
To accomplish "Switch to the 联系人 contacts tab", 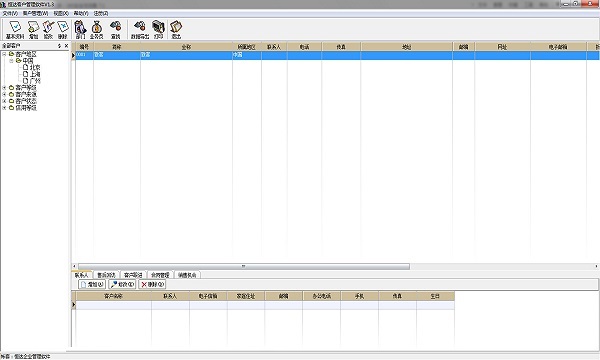I will [82, 275].
